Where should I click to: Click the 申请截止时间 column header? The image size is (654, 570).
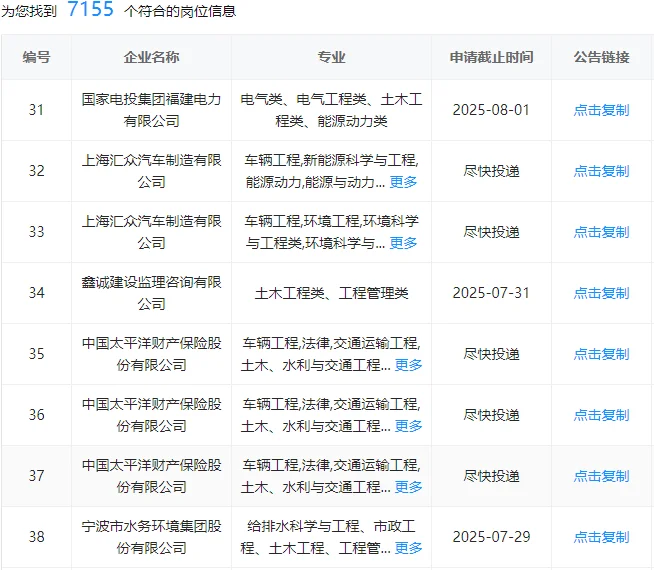pos(491,57)
